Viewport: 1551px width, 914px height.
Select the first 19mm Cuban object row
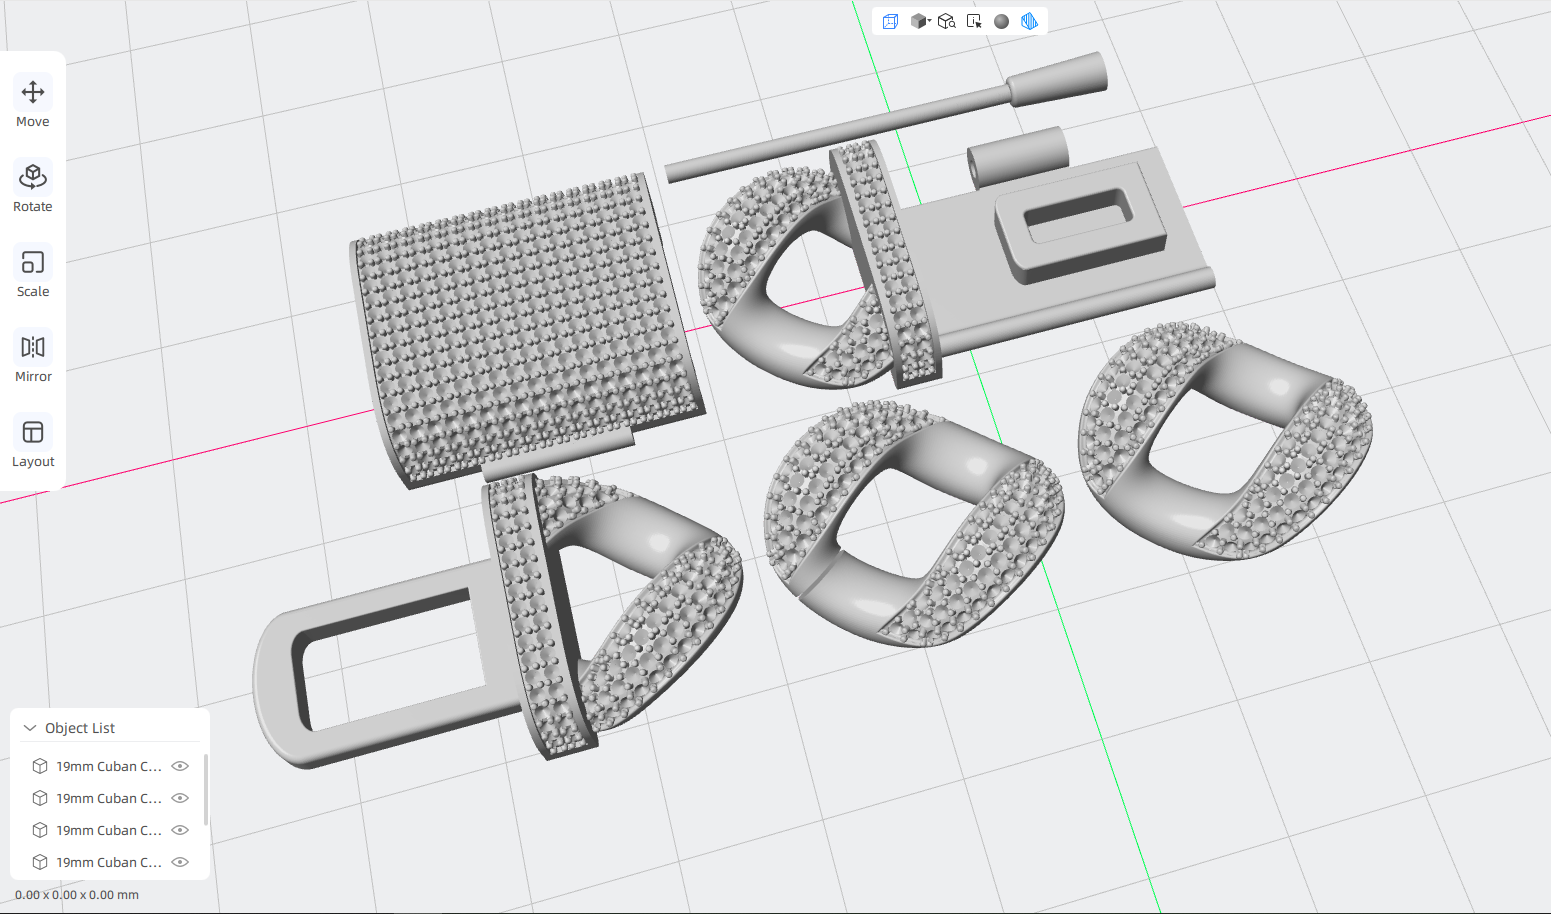109,766
